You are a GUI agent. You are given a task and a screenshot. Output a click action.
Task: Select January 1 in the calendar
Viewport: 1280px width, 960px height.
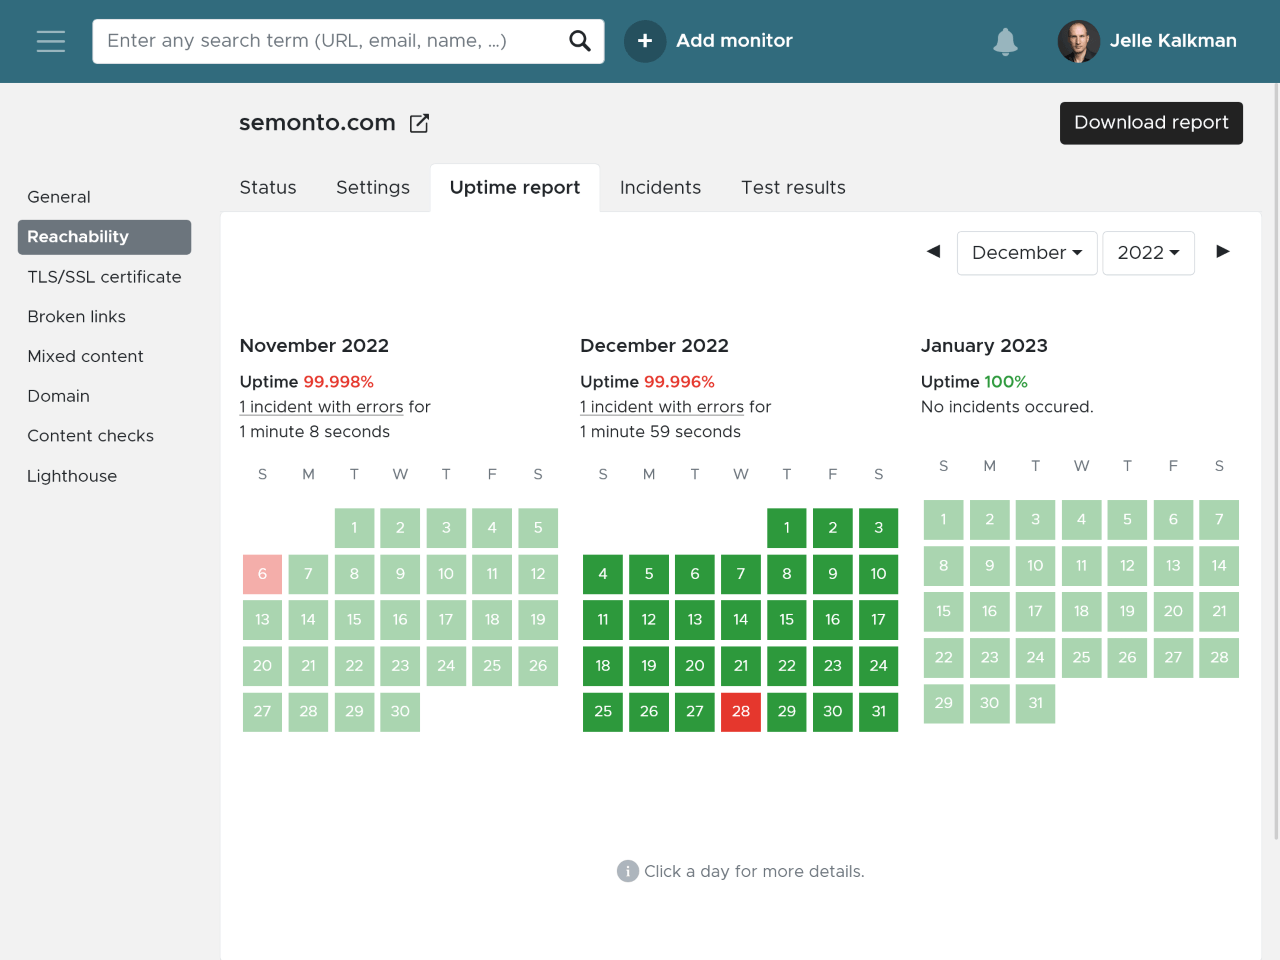[943, 520]
